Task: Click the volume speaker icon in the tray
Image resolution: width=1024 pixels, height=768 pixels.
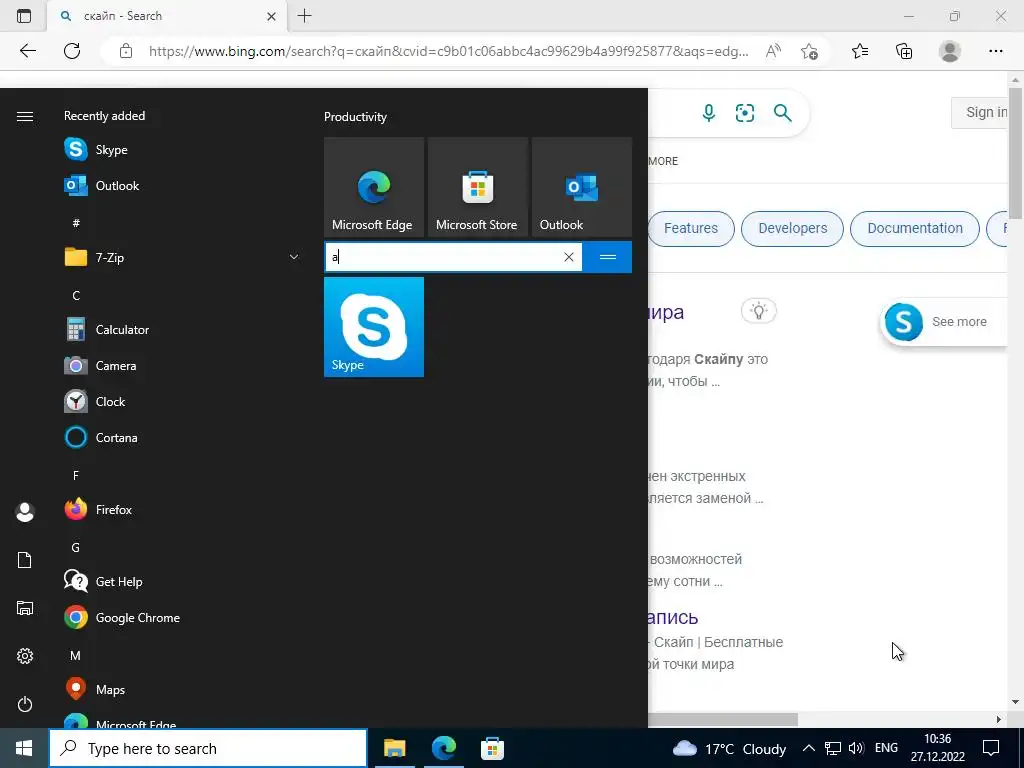Action: click(856, 748)
